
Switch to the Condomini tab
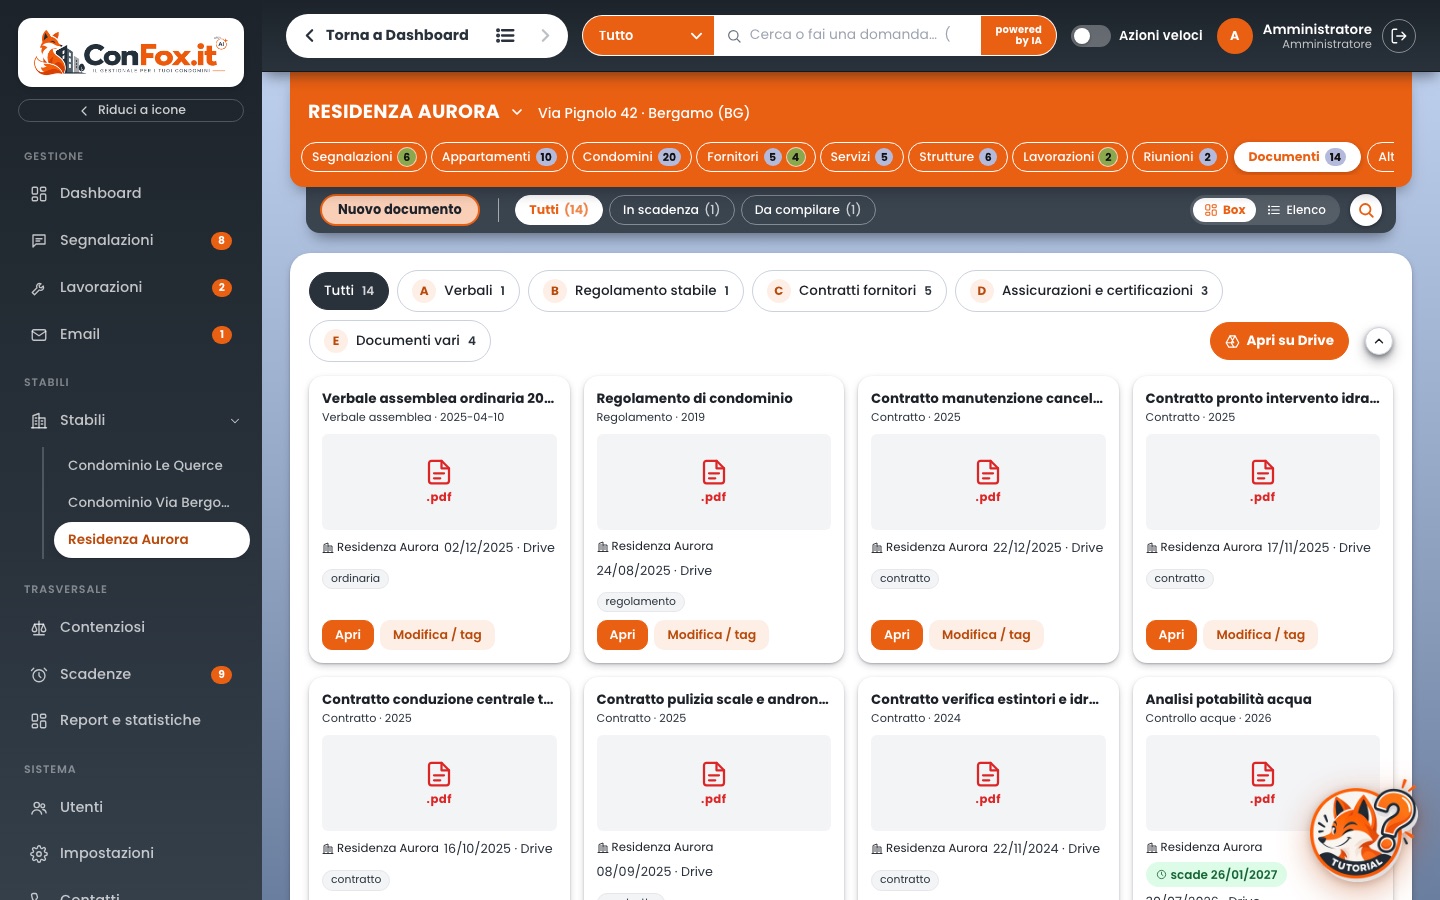(630, 157)
